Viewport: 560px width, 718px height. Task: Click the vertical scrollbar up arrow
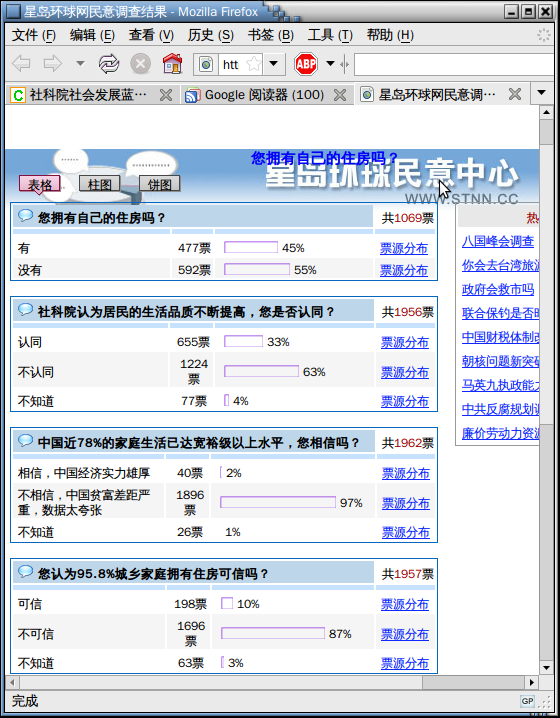click(x=546, y=112)
